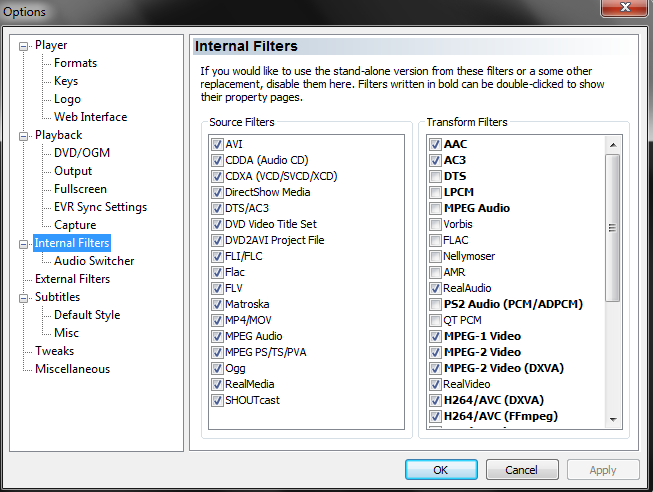
Task: Uncheck the MPEG-2 Video (DXVA) filter
Action: click(435, 368)
